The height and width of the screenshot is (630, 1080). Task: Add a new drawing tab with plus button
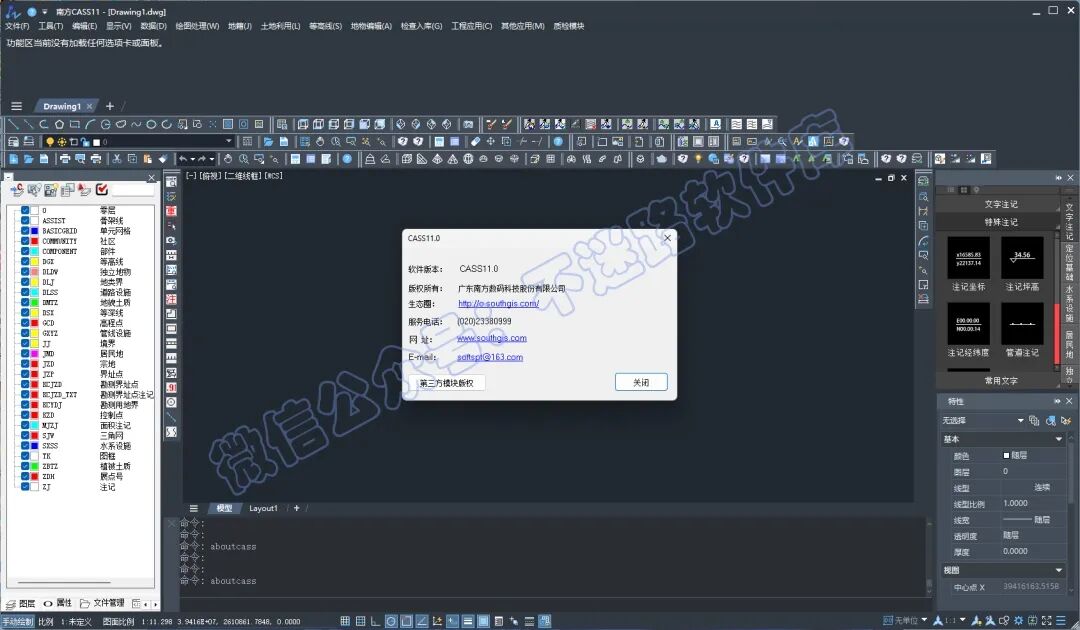pyautogui.click(x=110, y=106)
